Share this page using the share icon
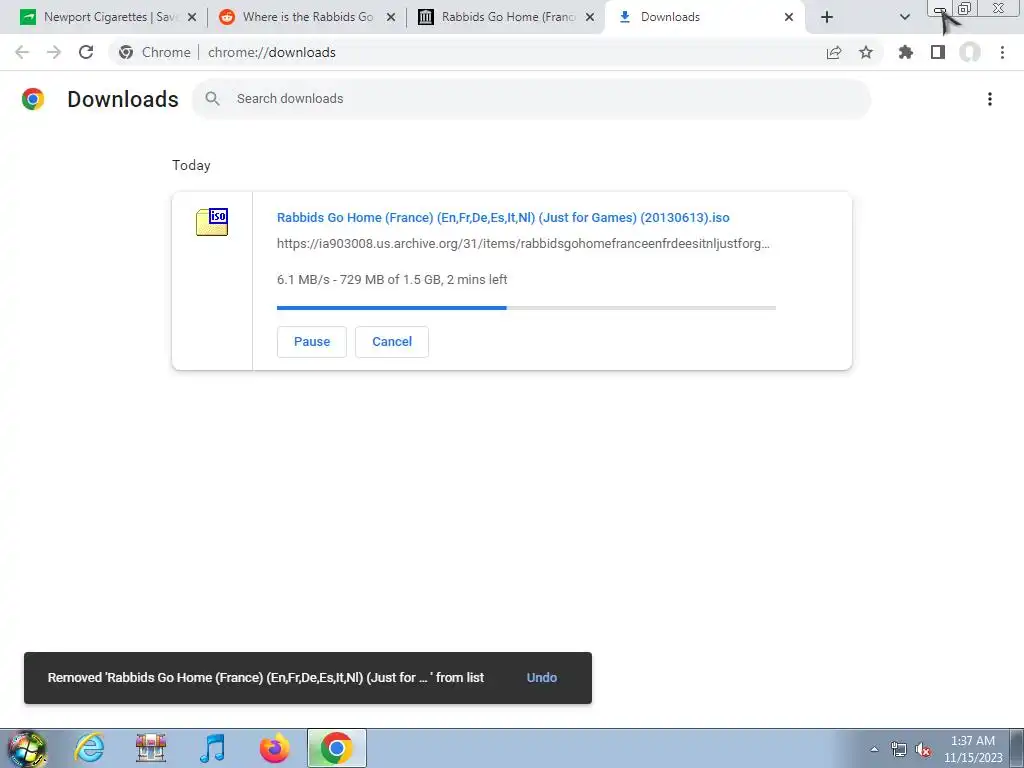 point(834,52)
